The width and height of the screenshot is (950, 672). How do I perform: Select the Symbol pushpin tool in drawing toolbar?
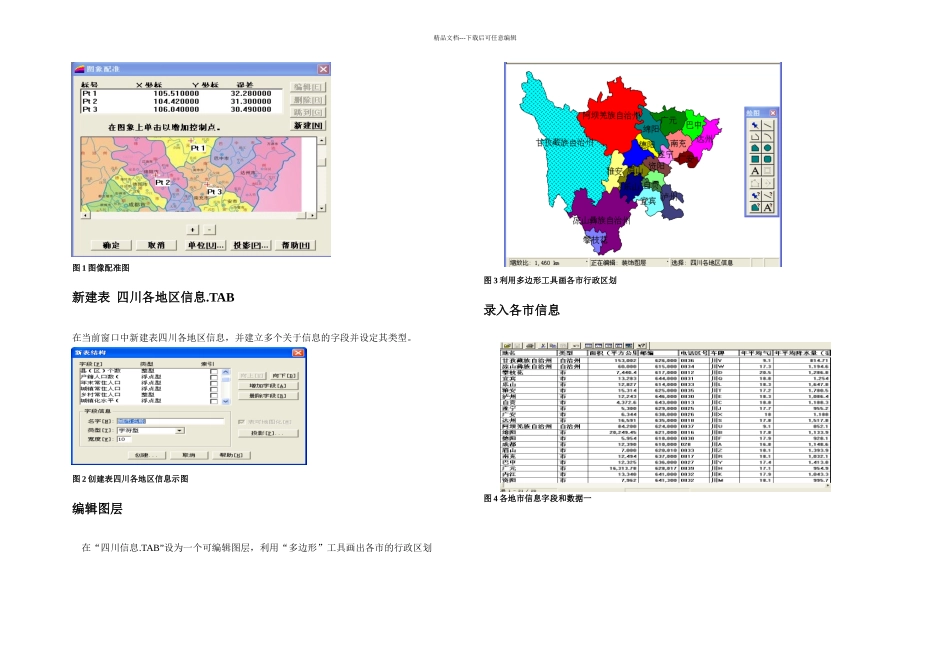click(x=755, y=125)
